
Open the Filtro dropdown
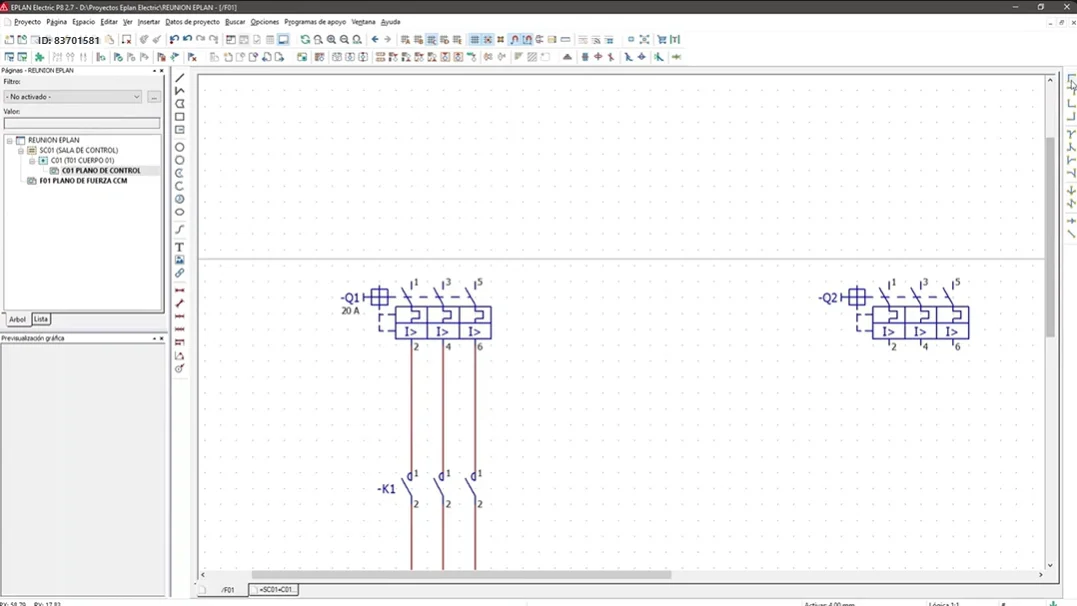[73, 97]
